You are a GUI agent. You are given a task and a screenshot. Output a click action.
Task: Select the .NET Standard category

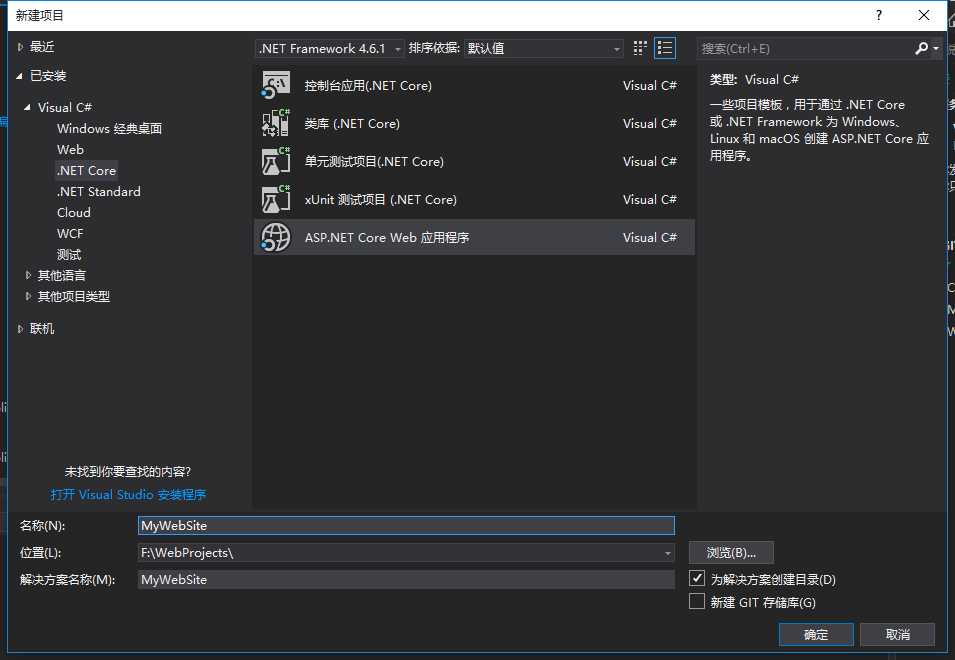click(99, 192)
